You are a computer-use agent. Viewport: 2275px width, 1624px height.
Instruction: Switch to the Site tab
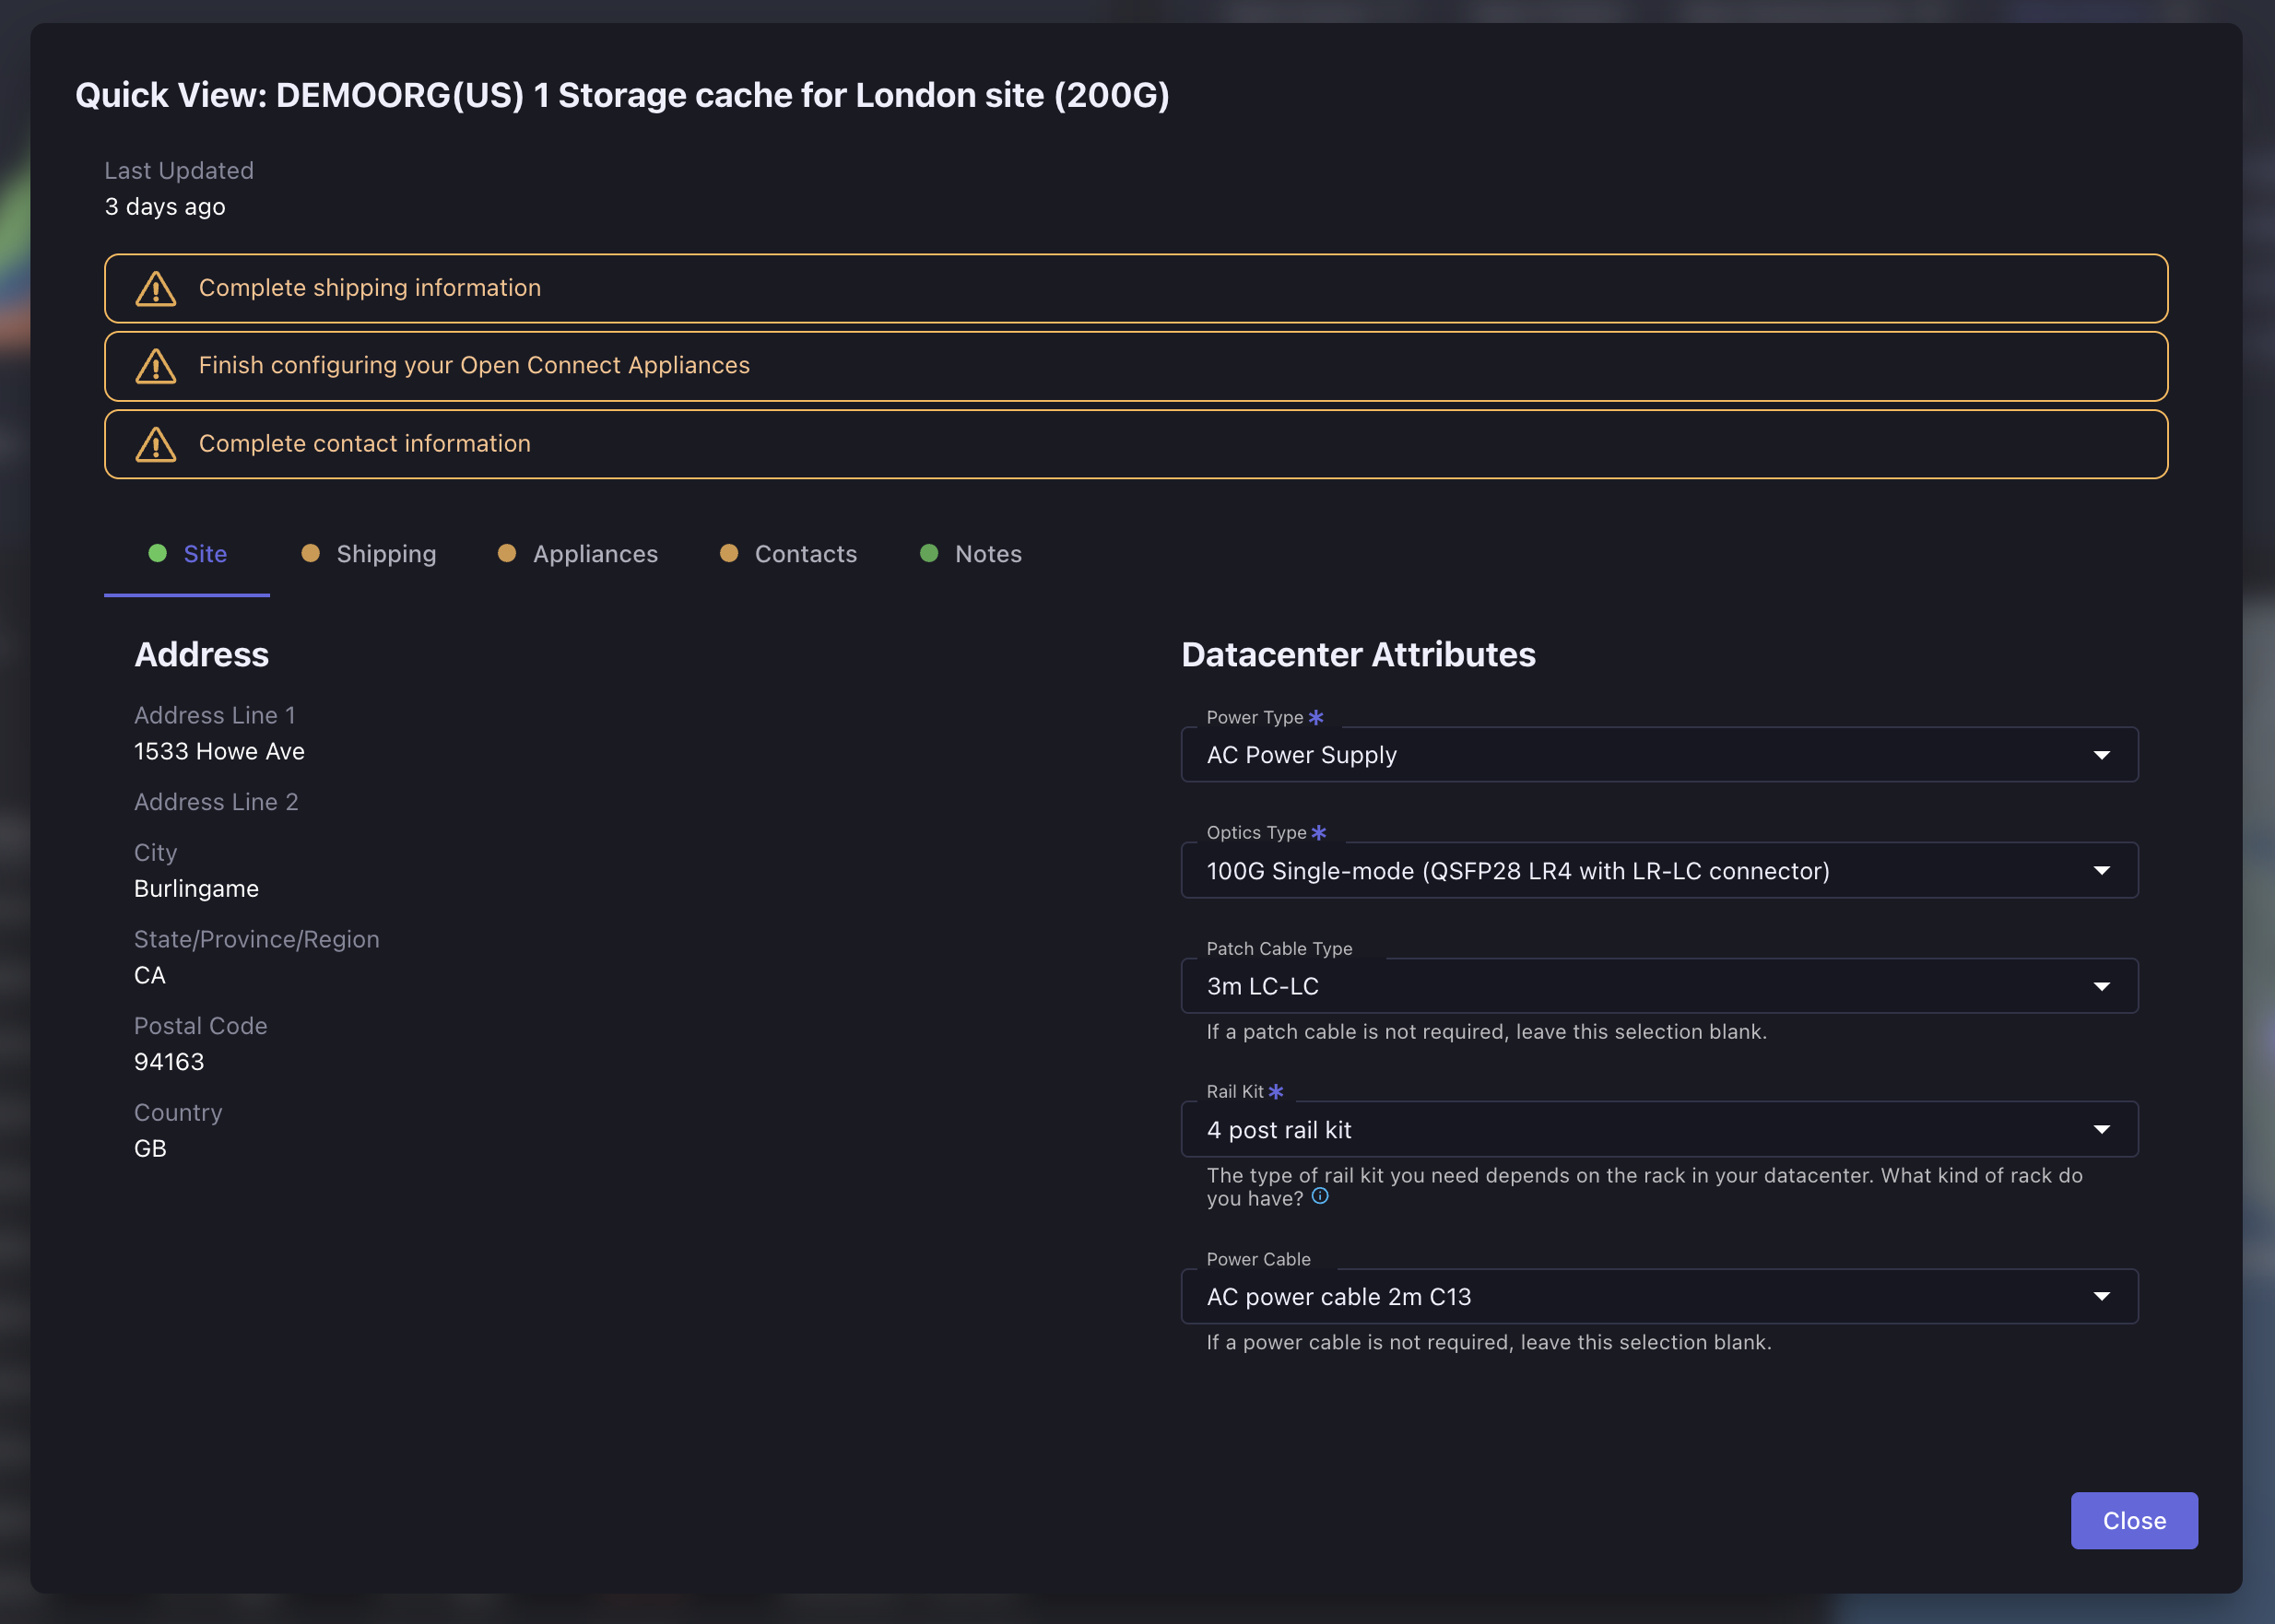[x=187, y=554]
